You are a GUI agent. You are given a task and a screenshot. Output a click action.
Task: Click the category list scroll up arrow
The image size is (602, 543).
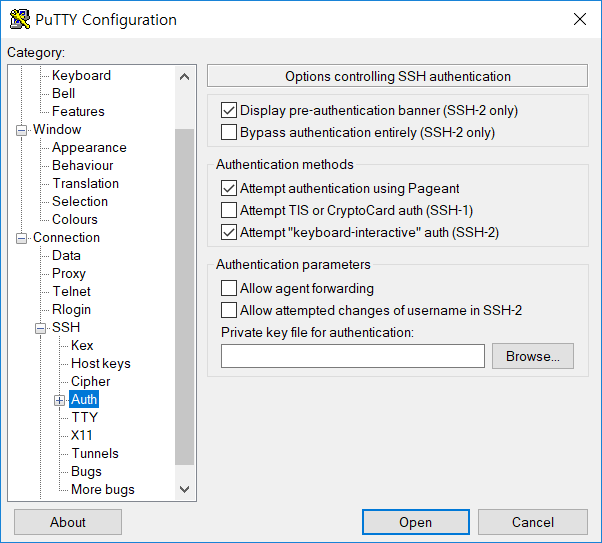[x=184, y=76]
